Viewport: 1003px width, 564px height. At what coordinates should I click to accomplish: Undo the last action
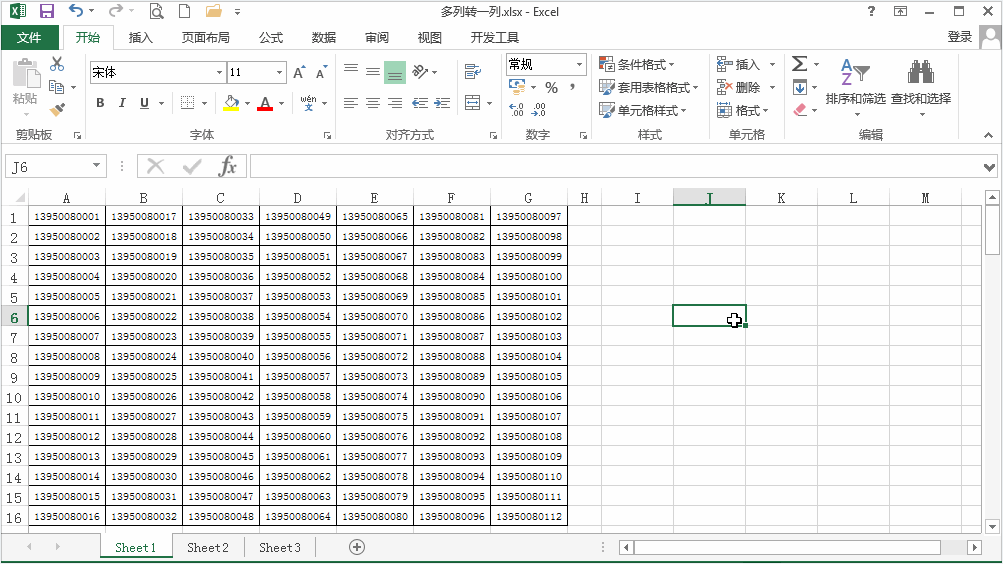click(76, 11)
